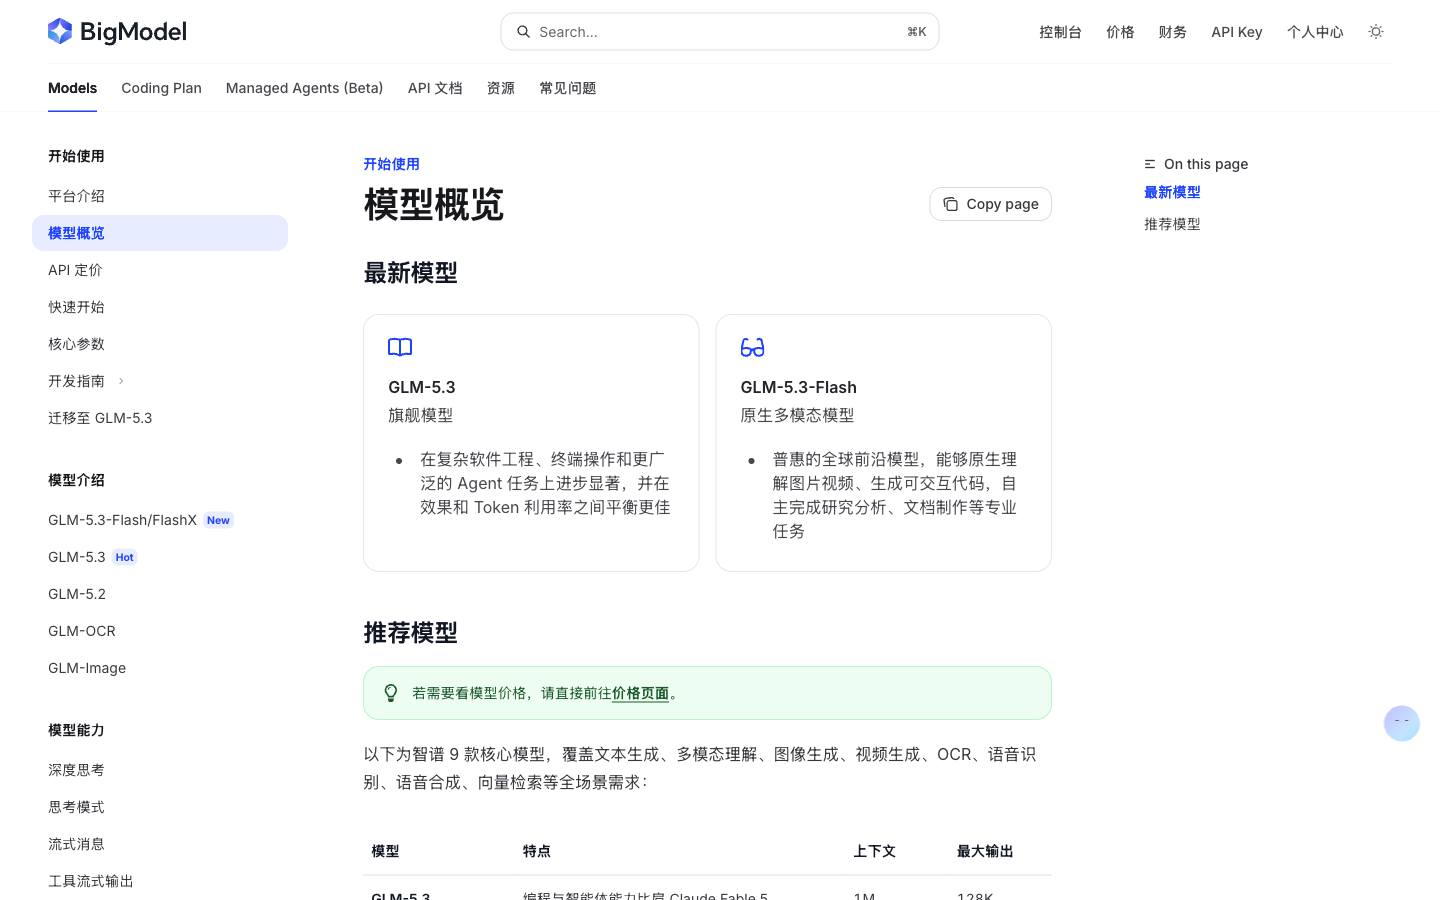Open 快速开始 in the sidebar
This screenshot has height=900, width=1440.
pos(160,307)
